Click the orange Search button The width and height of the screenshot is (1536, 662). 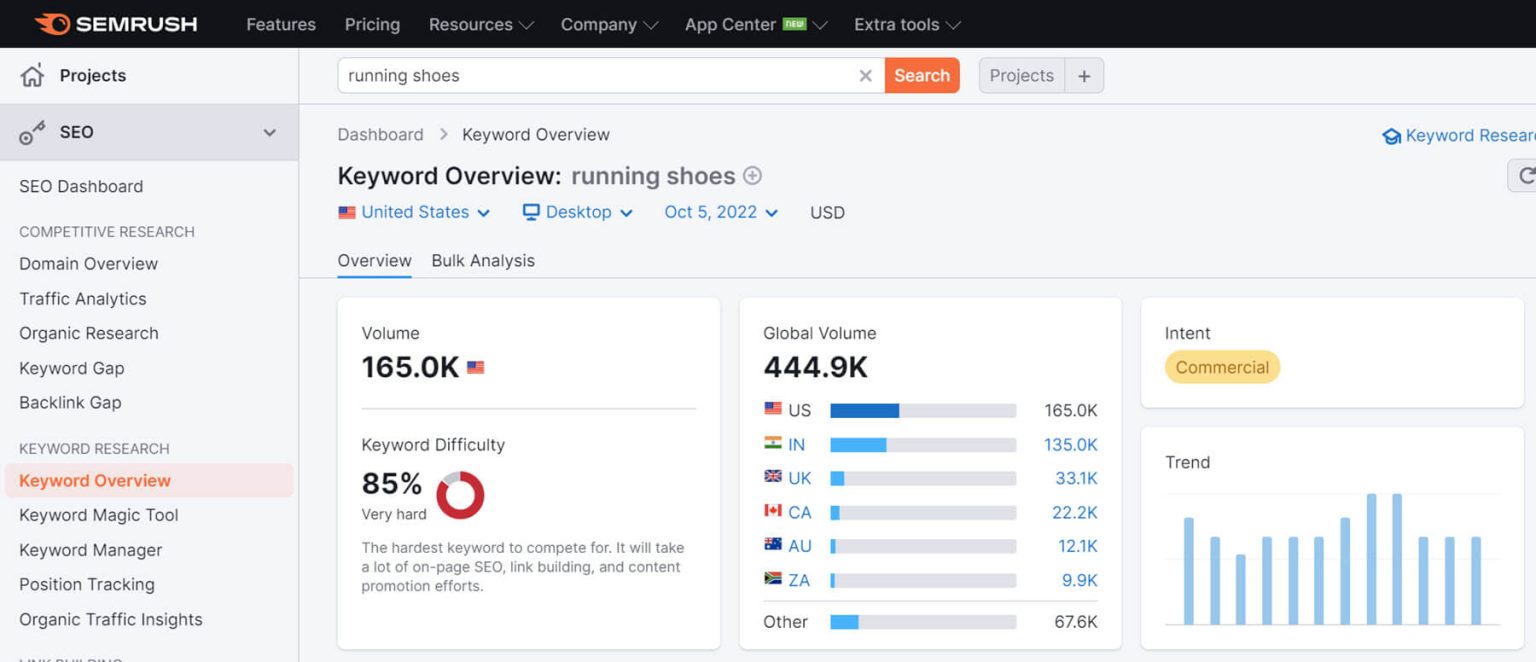click(x=921, y=75)
